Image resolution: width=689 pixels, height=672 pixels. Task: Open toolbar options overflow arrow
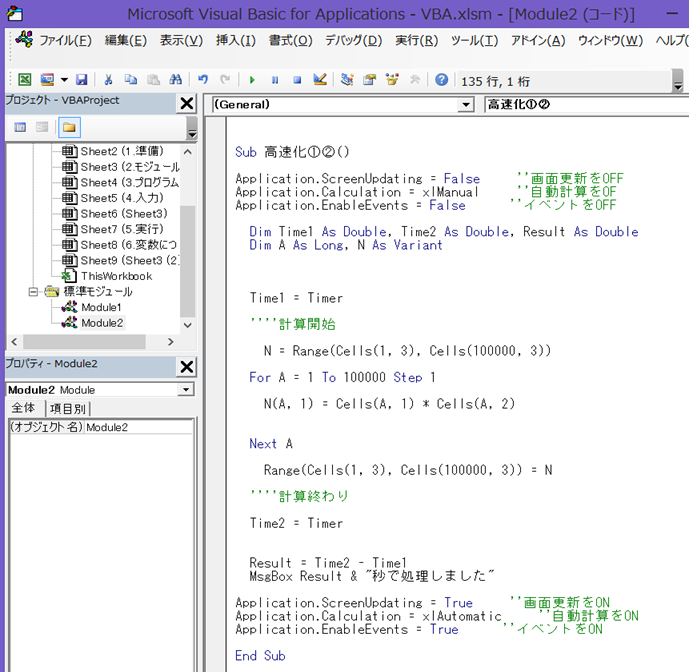(x=678, y=81)
